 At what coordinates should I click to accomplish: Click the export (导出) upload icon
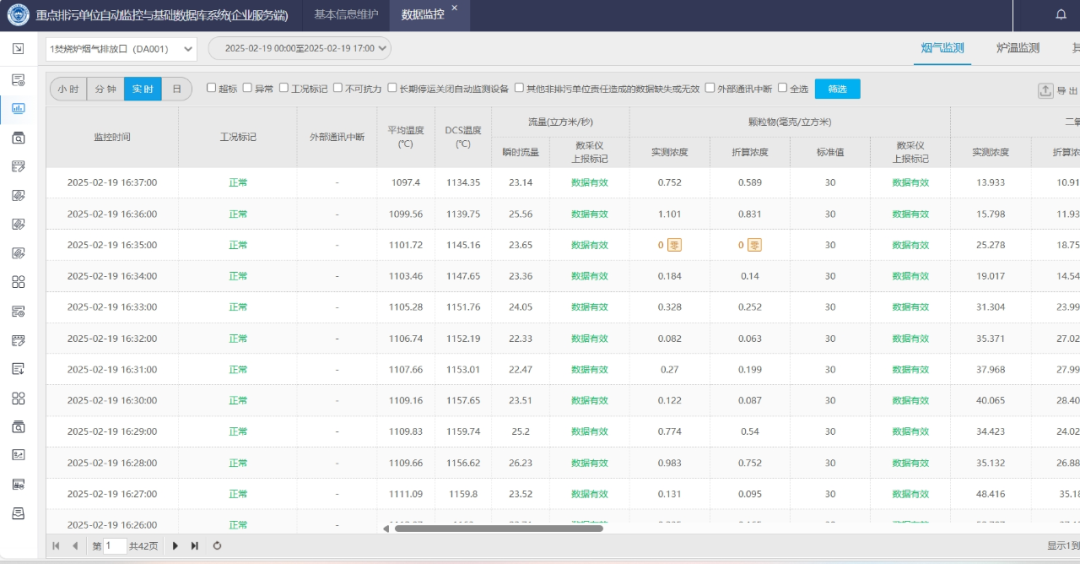click(1046, 90)
